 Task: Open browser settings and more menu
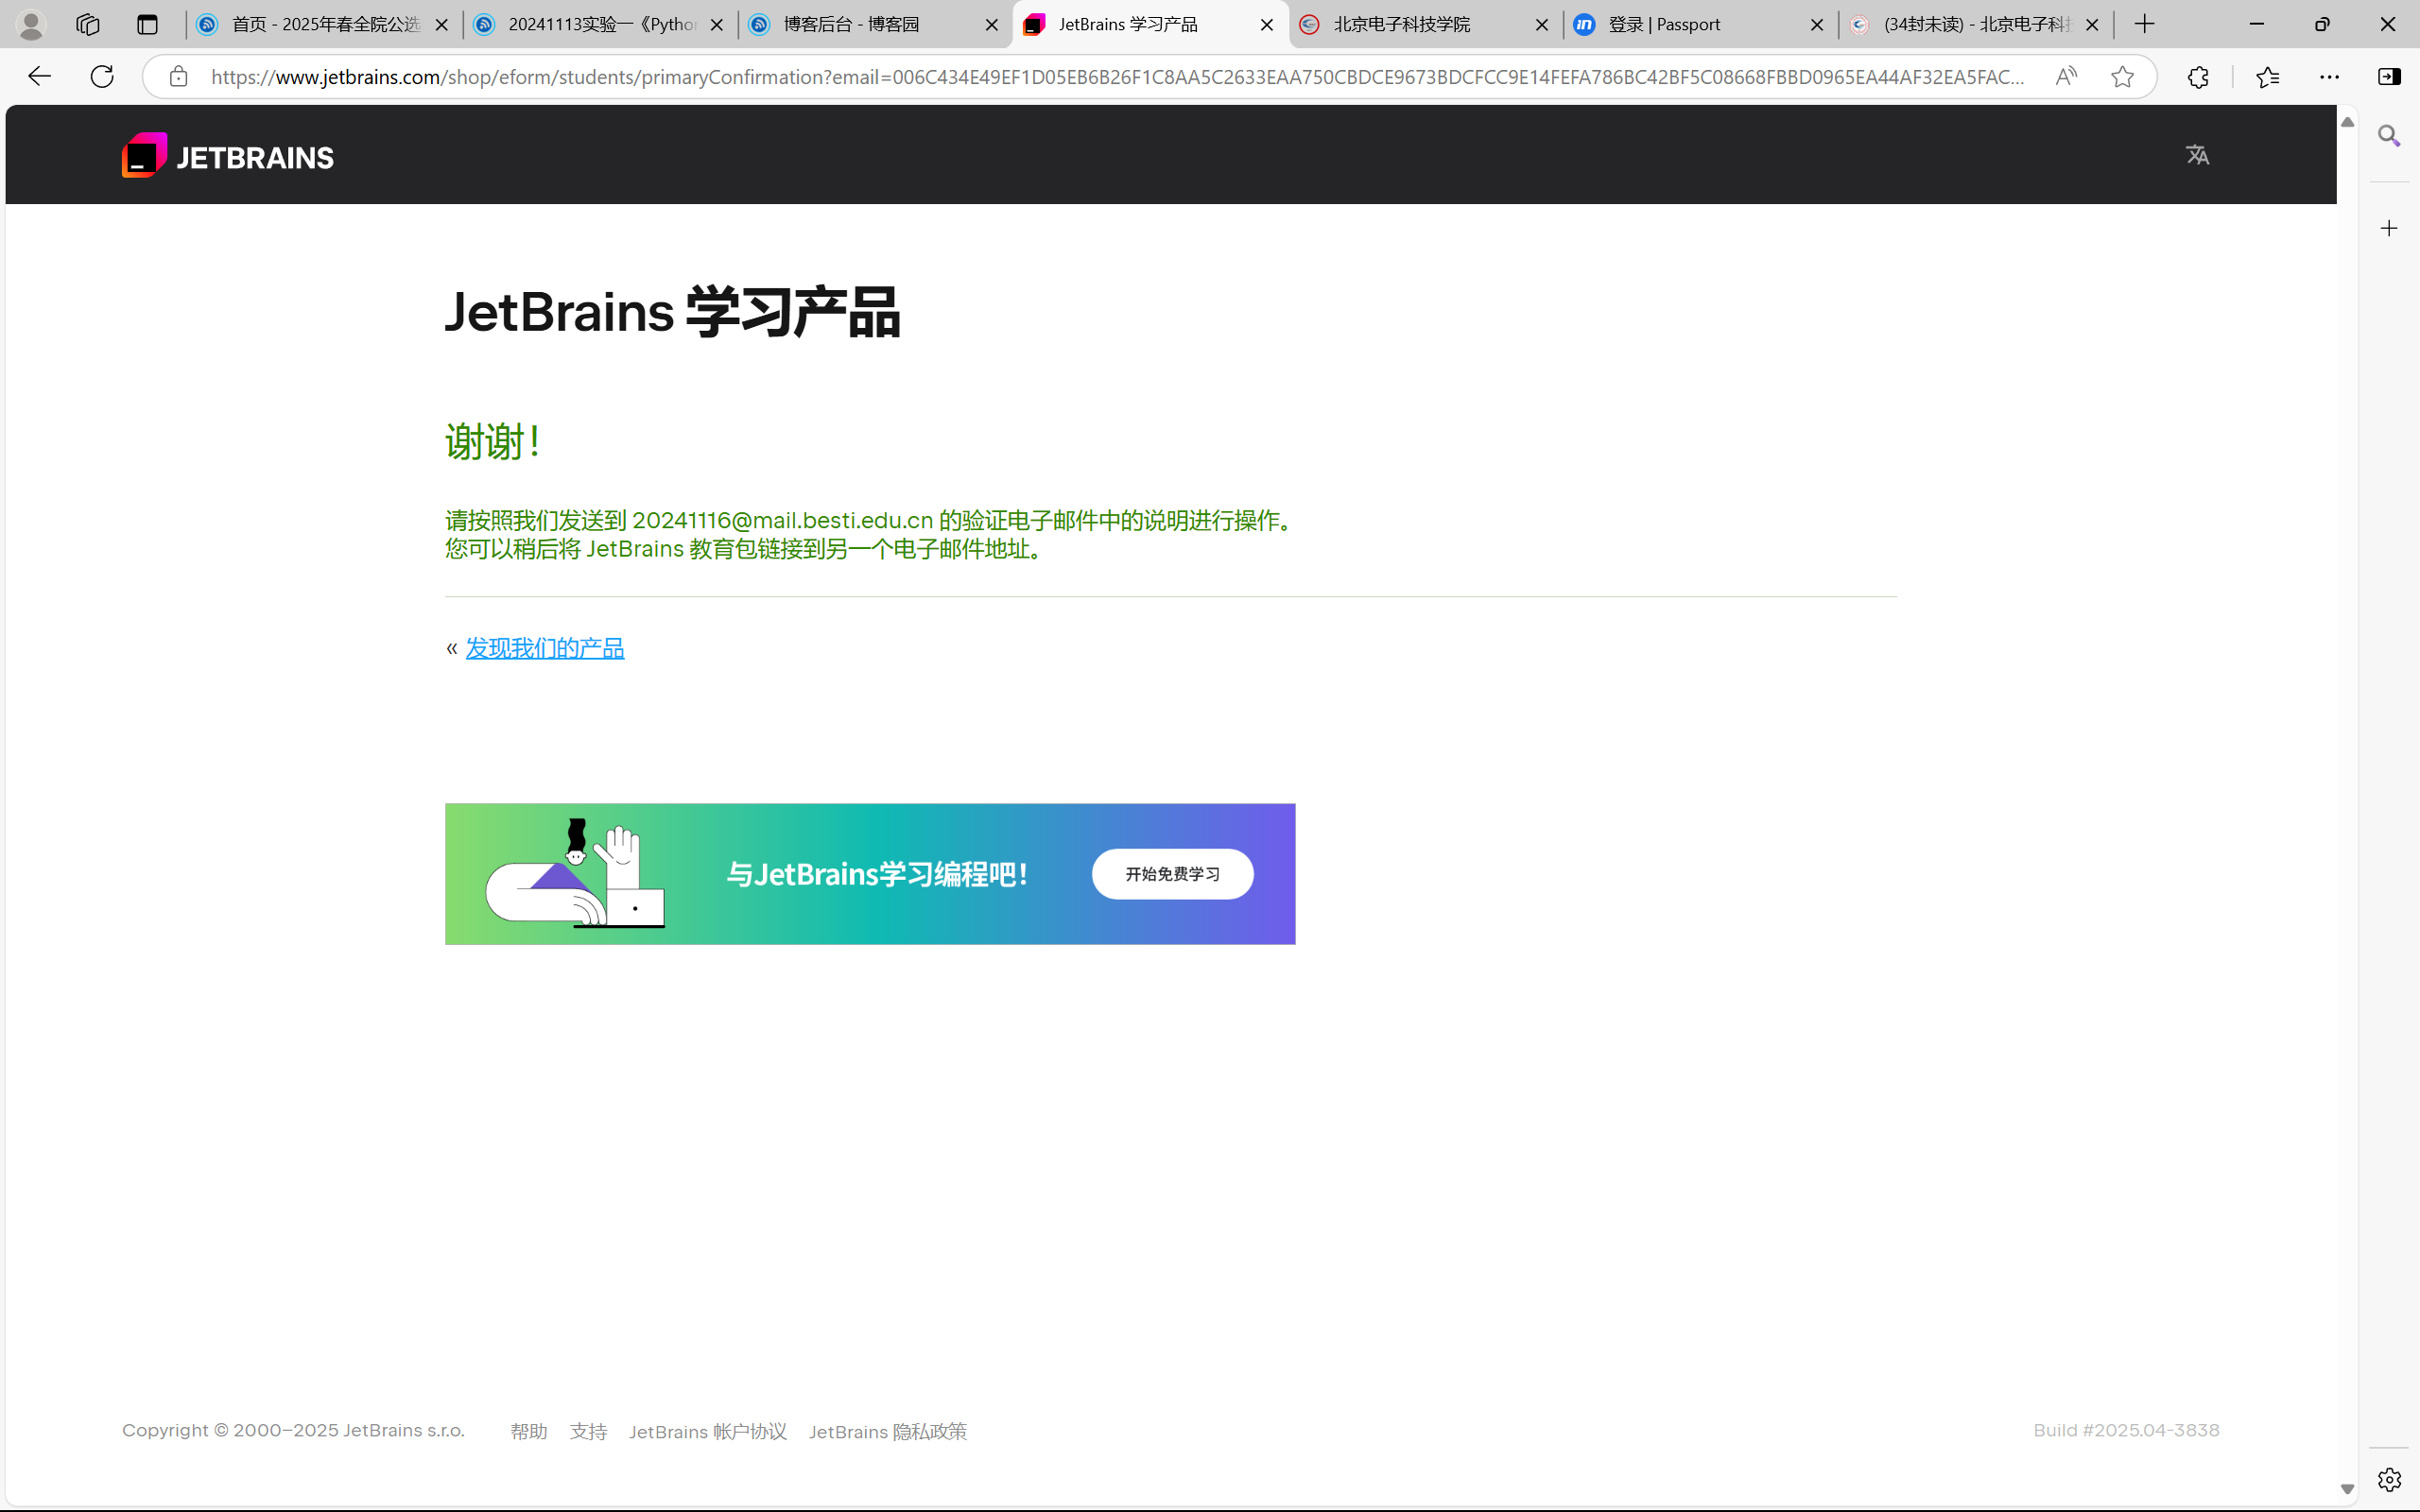2329,77
